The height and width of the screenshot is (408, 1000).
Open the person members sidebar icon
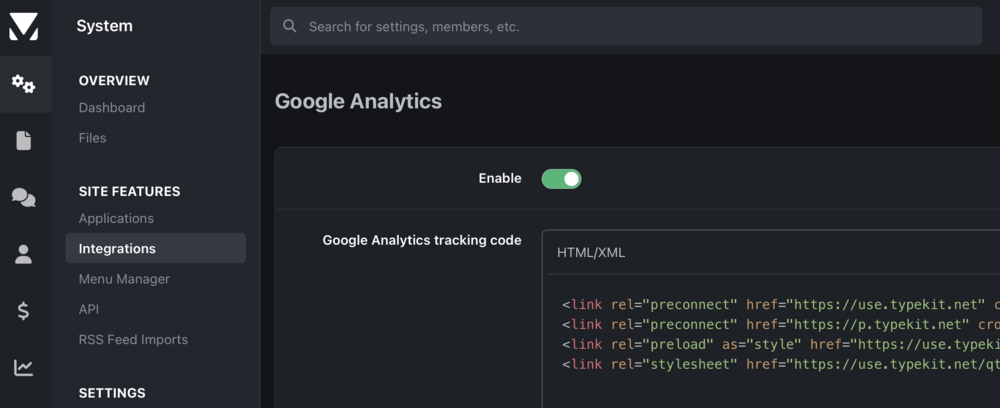24,254
